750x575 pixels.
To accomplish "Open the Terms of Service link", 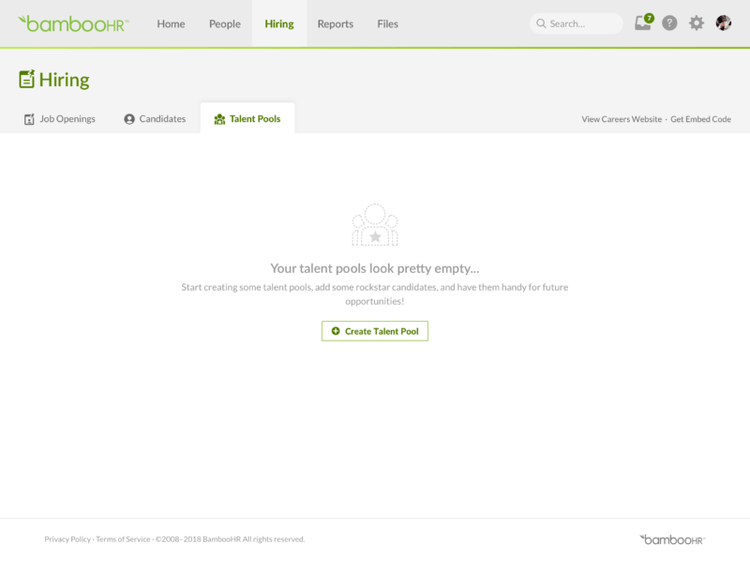I will click(123, 539).
